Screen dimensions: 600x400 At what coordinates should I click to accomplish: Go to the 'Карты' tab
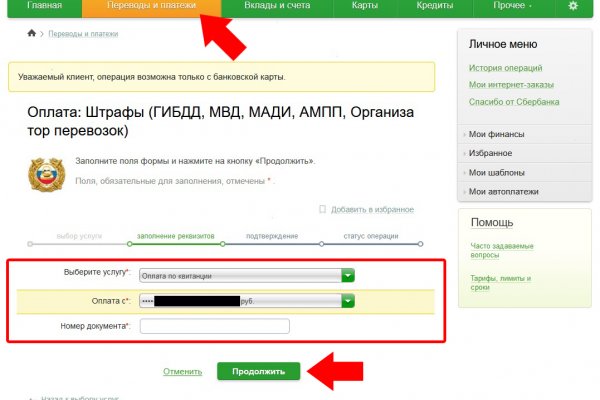pos(364,6)
